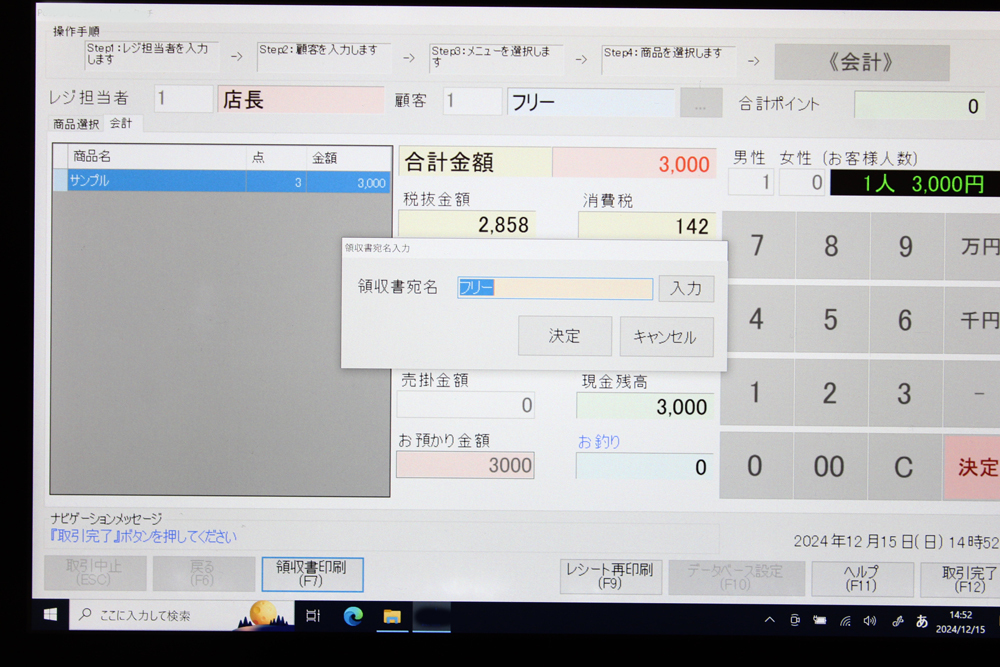Tap keypad number 8
The height and width of the screenshot is (667, 1000).
[831, 246]
